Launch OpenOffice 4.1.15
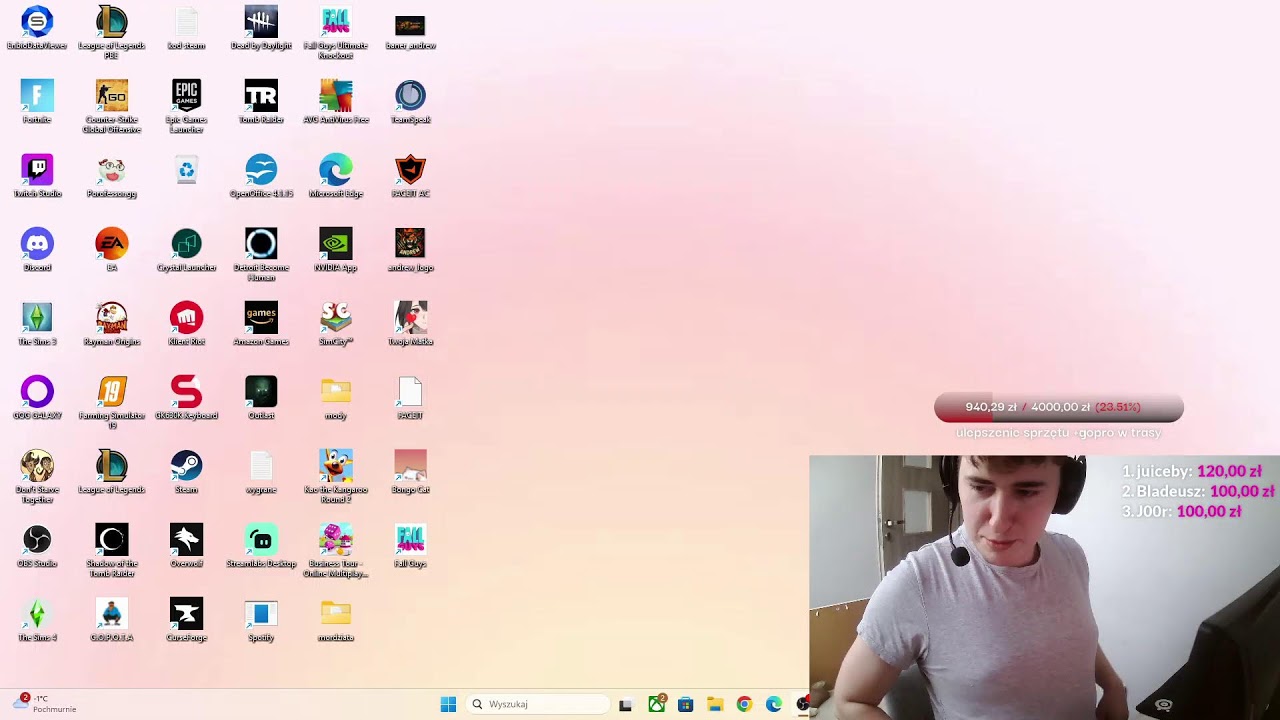 pyautogui.click(x=261, y=170)
